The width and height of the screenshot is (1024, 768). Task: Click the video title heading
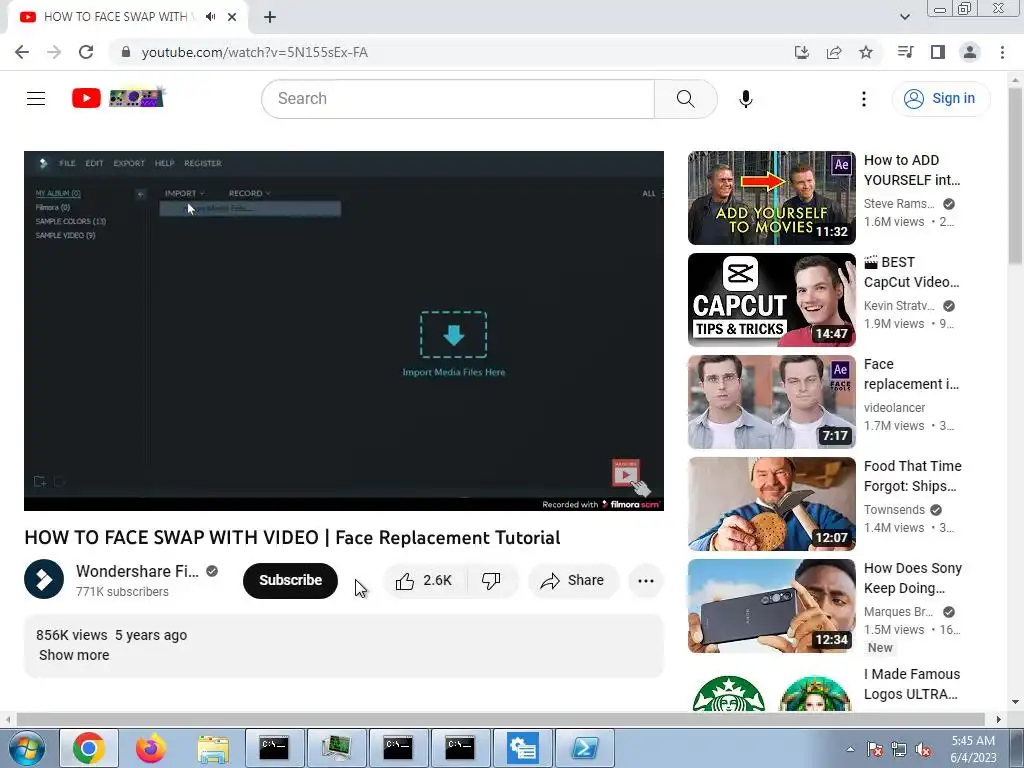coord(292,537)
